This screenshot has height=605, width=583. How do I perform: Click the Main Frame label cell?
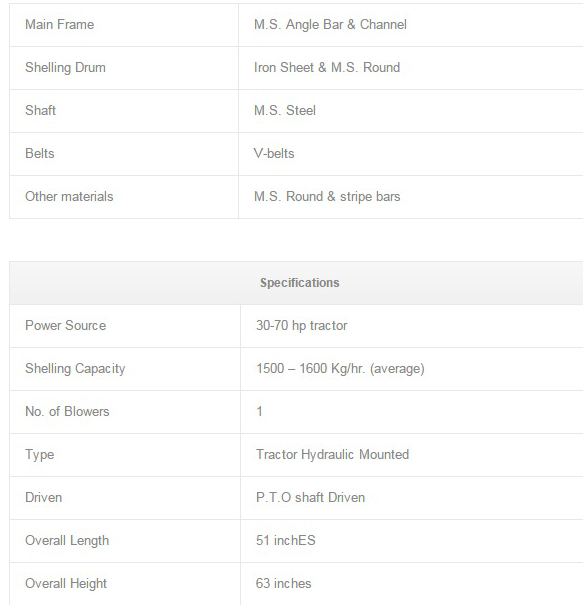pyautogui.click(x=124, y=25)
